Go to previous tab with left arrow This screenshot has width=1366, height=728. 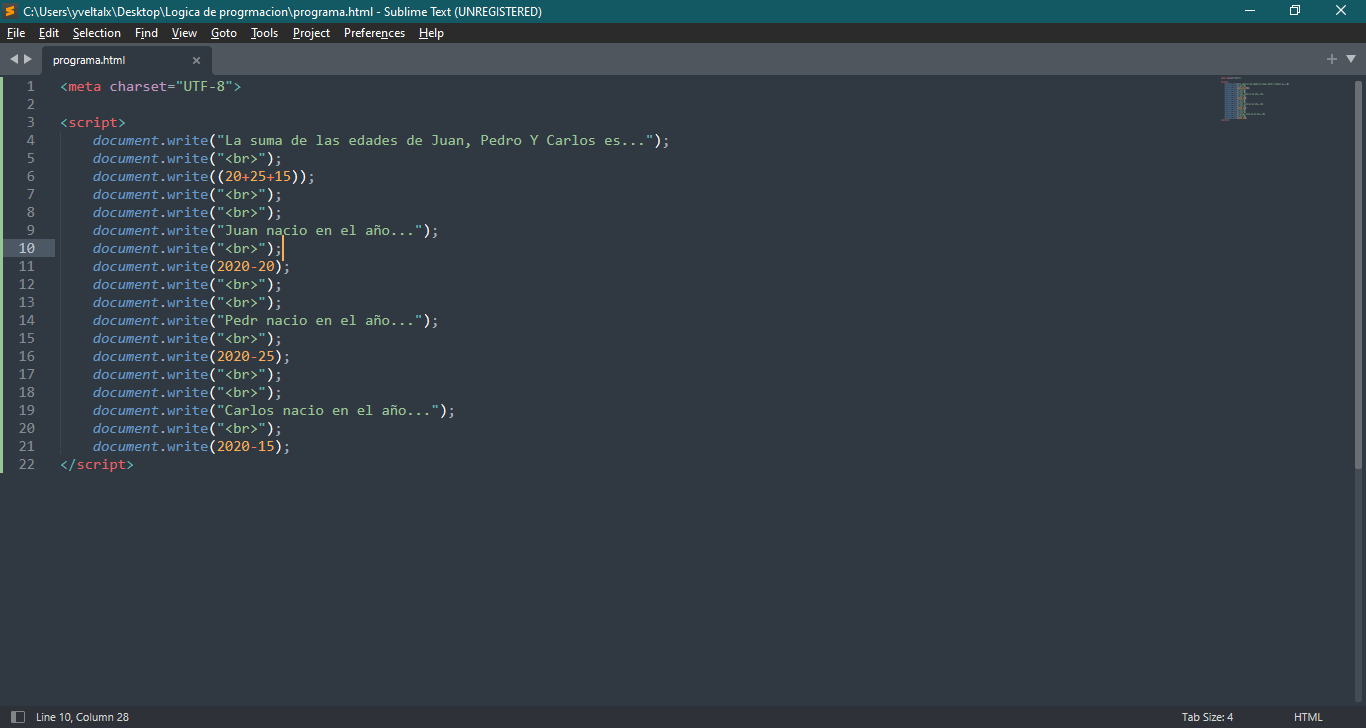14,59
